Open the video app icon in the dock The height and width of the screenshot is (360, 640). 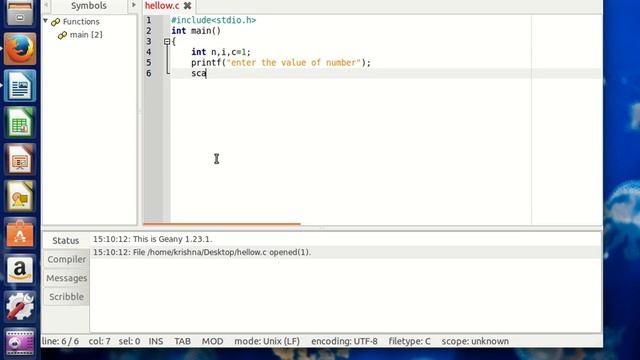point(20,344)
